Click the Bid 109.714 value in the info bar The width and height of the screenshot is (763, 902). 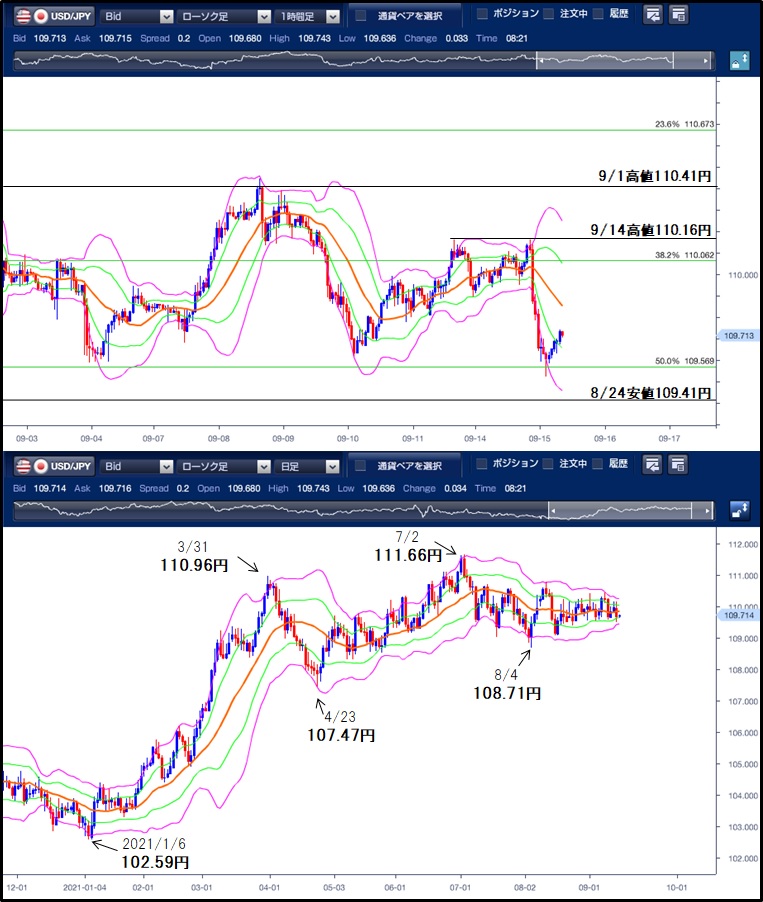click(x=49, y=488)
